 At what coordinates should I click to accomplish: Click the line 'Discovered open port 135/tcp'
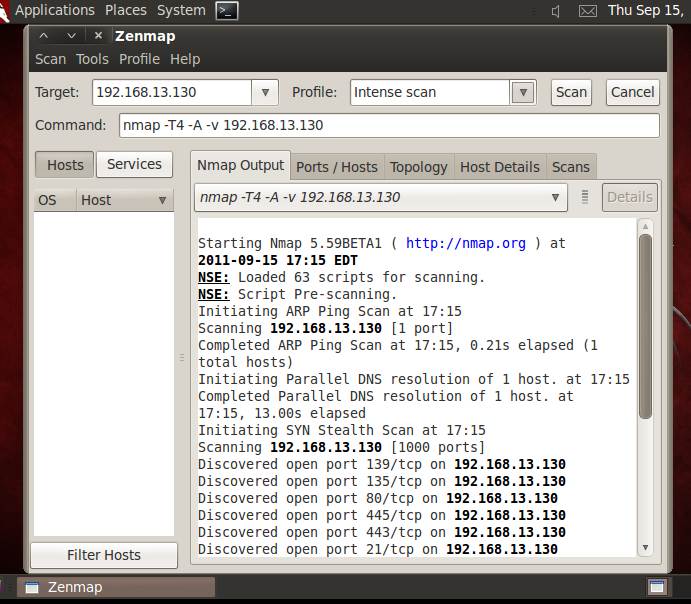pyautogui.click(x=382, y=481)
